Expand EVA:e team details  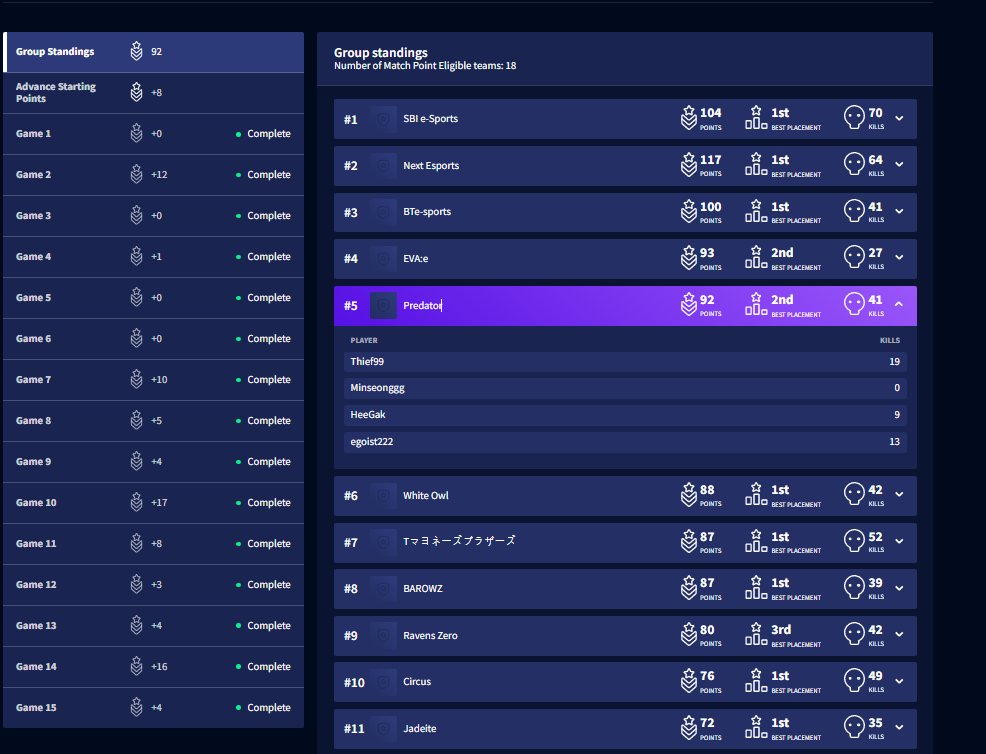899,258
